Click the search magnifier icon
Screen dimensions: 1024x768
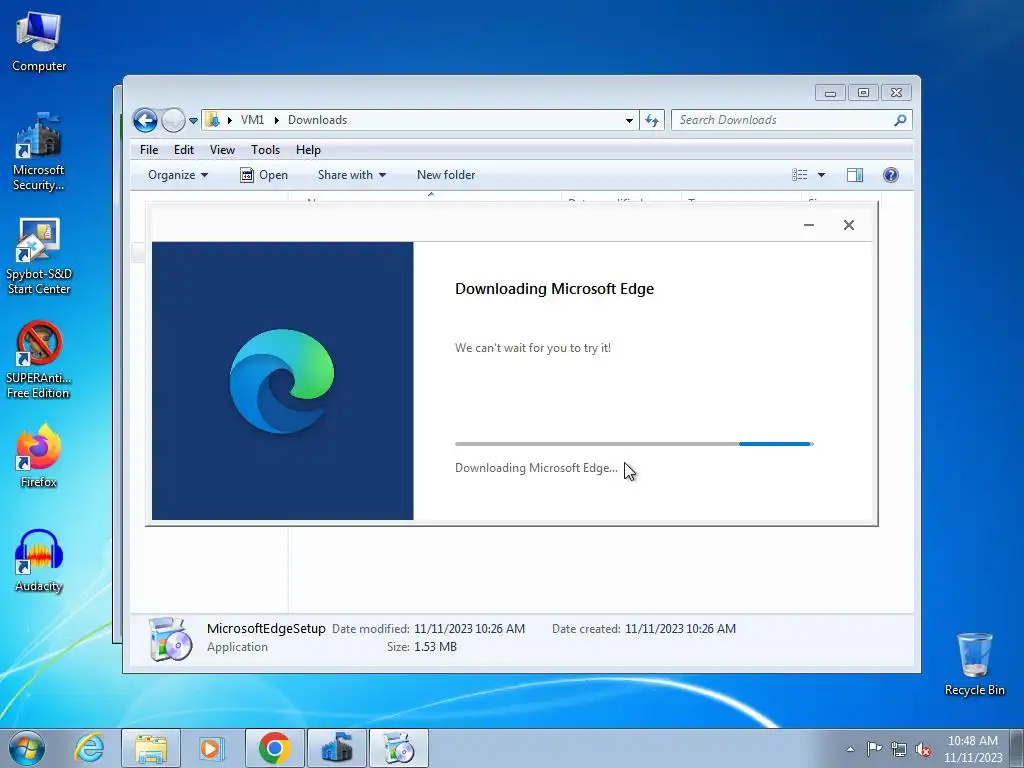pos(900,120)
